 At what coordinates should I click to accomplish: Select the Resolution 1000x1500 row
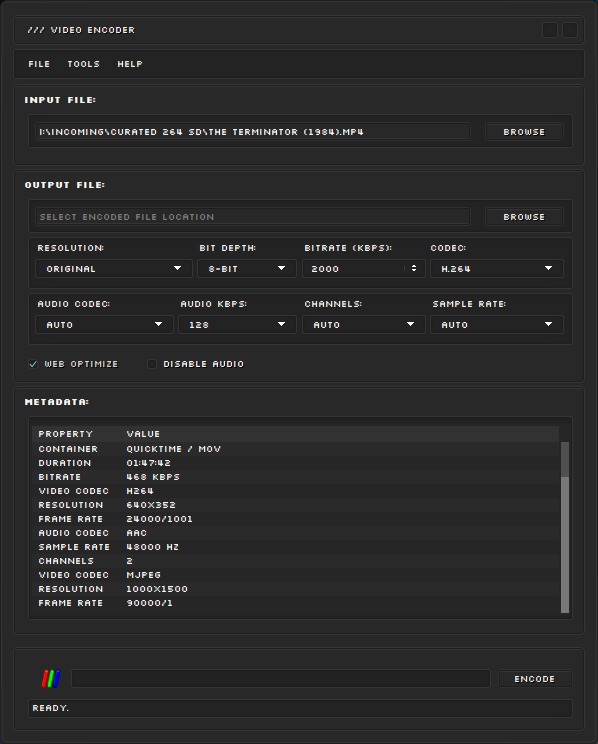pyautogui.click(x=296, y=589)
